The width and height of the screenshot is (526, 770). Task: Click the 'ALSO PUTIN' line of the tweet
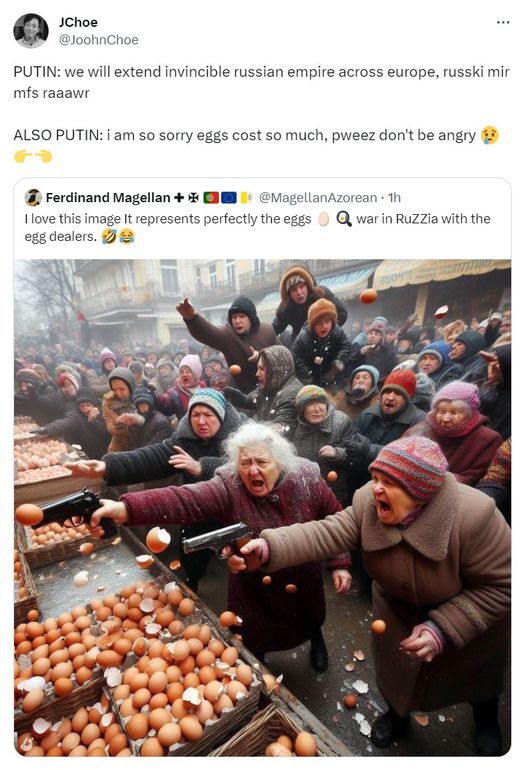click(x=256, y=135)
